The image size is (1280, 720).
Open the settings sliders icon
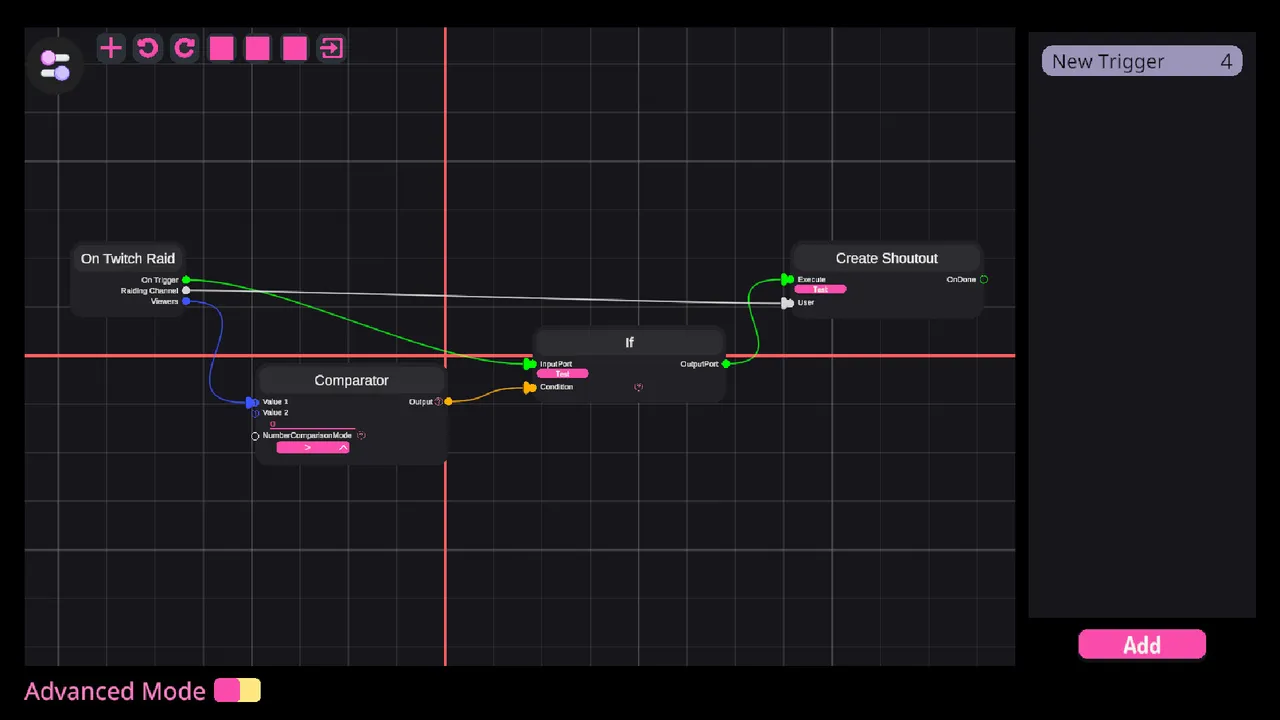click(55, 66)
